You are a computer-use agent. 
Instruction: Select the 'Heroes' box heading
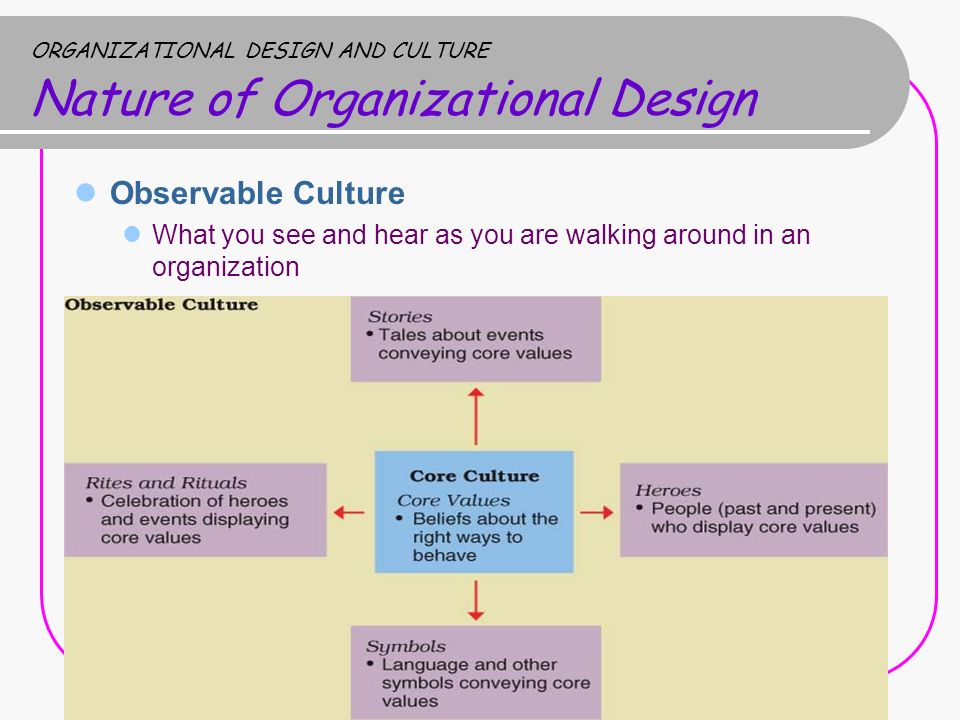[668, 490]
